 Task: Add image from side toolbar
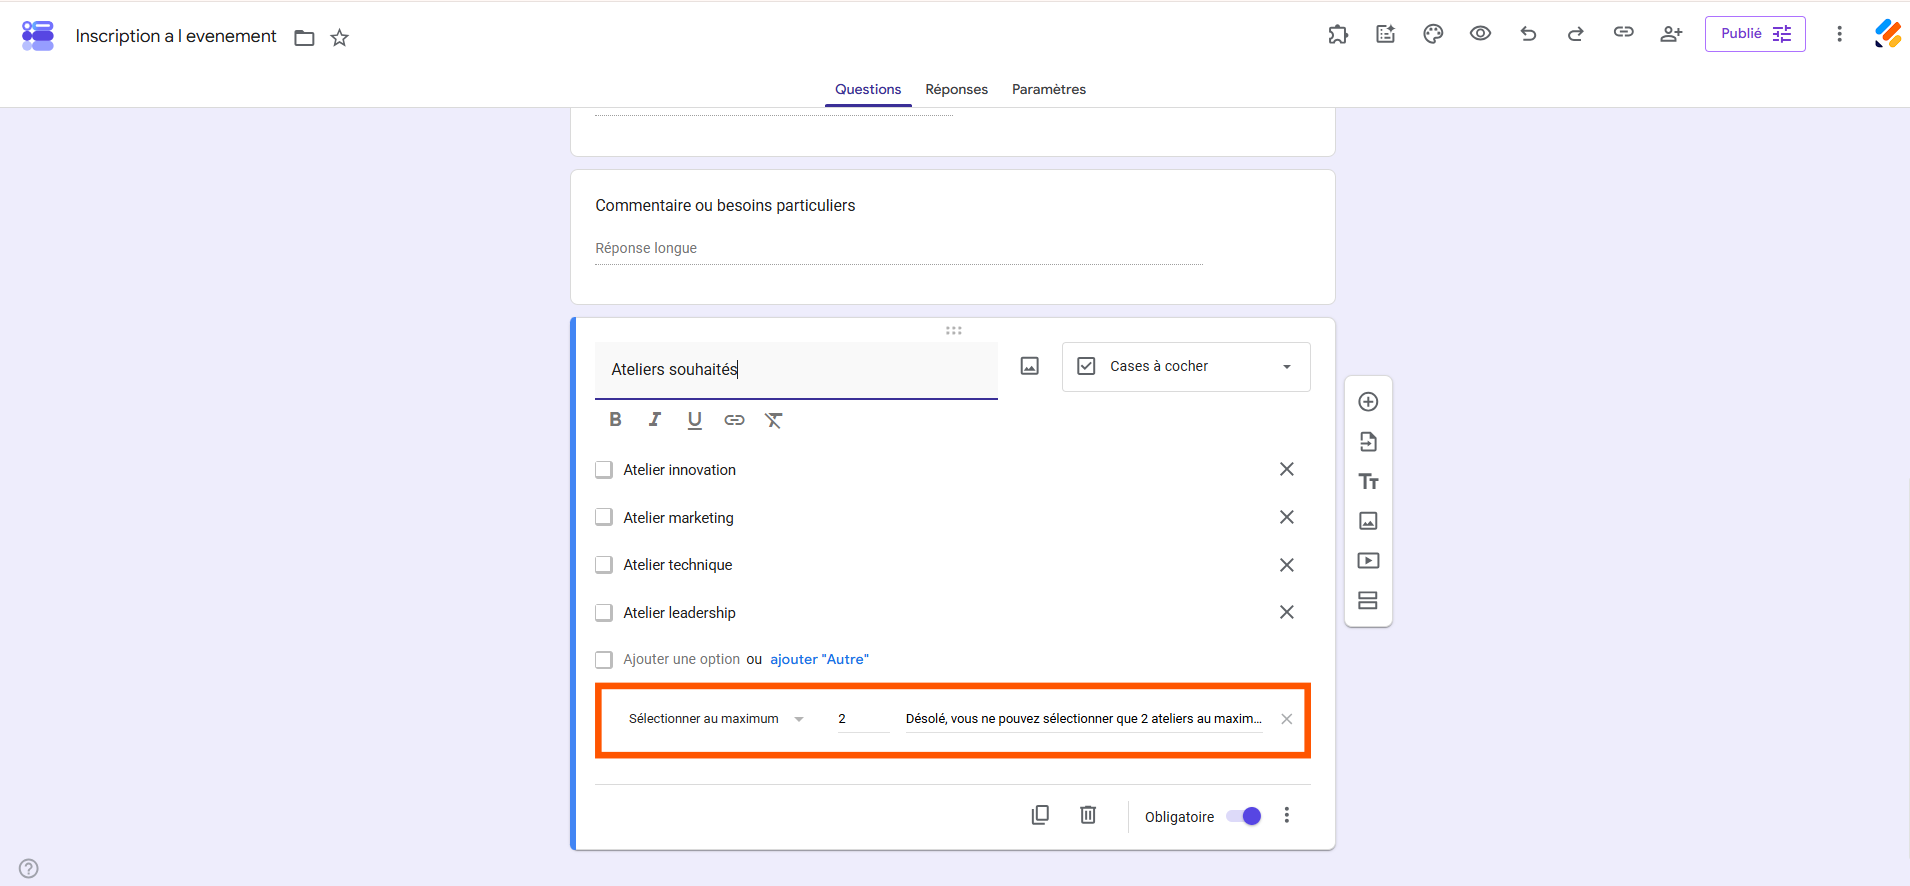point(1369,521)
